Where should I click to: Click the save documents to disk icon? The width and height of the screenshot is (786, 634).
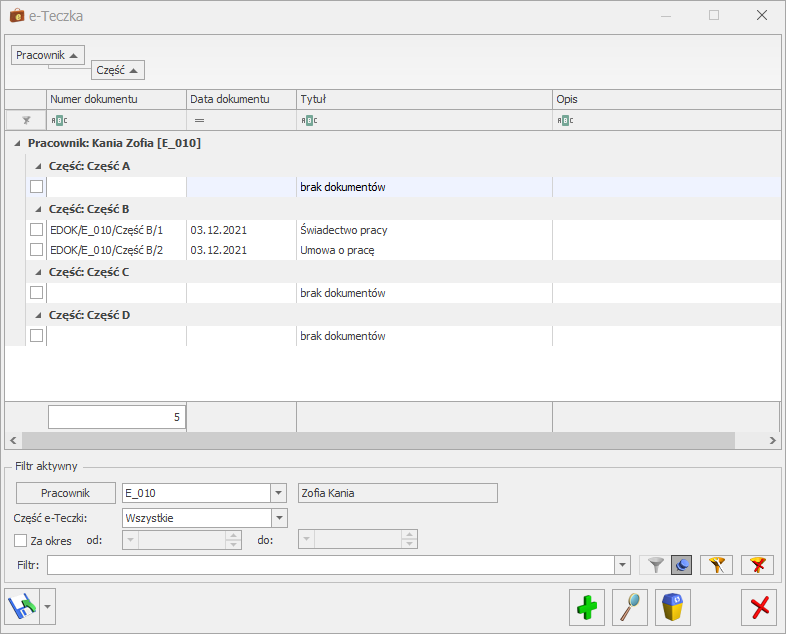[x=23, y=606]
